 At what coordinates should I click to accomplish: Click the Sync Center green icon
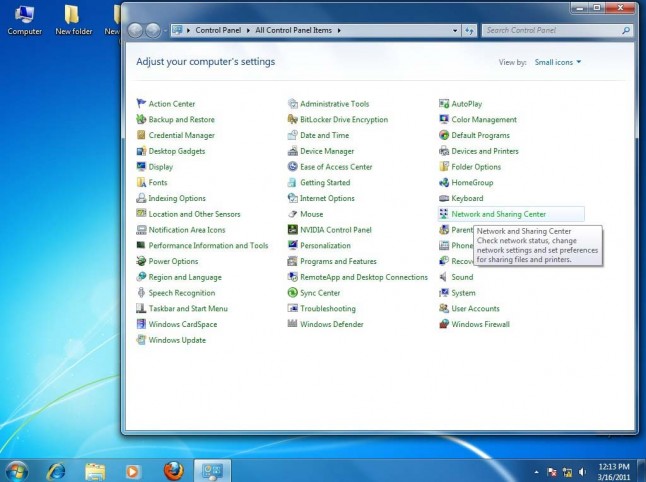[293, 292]
